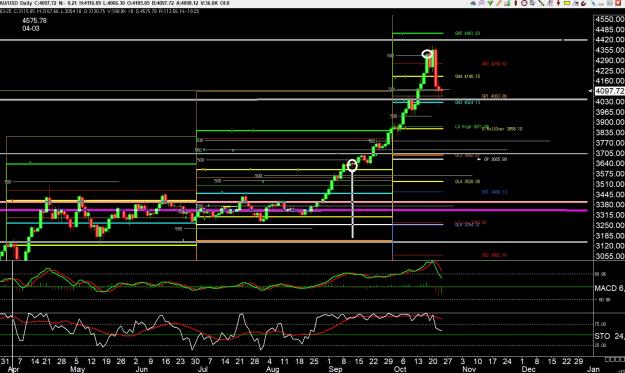This screenshot has height=373, width=625.
Task: Click the Apr month label on time axis
Action: click(13, 369)
